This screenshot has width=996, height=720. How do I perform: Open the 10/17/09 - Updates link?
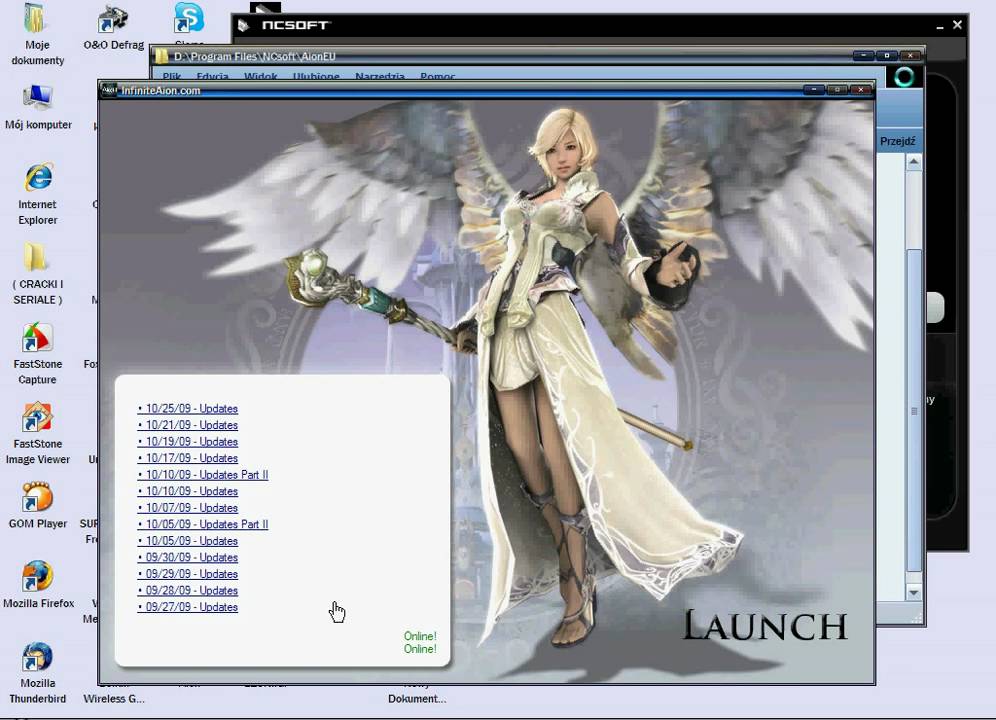187,458
